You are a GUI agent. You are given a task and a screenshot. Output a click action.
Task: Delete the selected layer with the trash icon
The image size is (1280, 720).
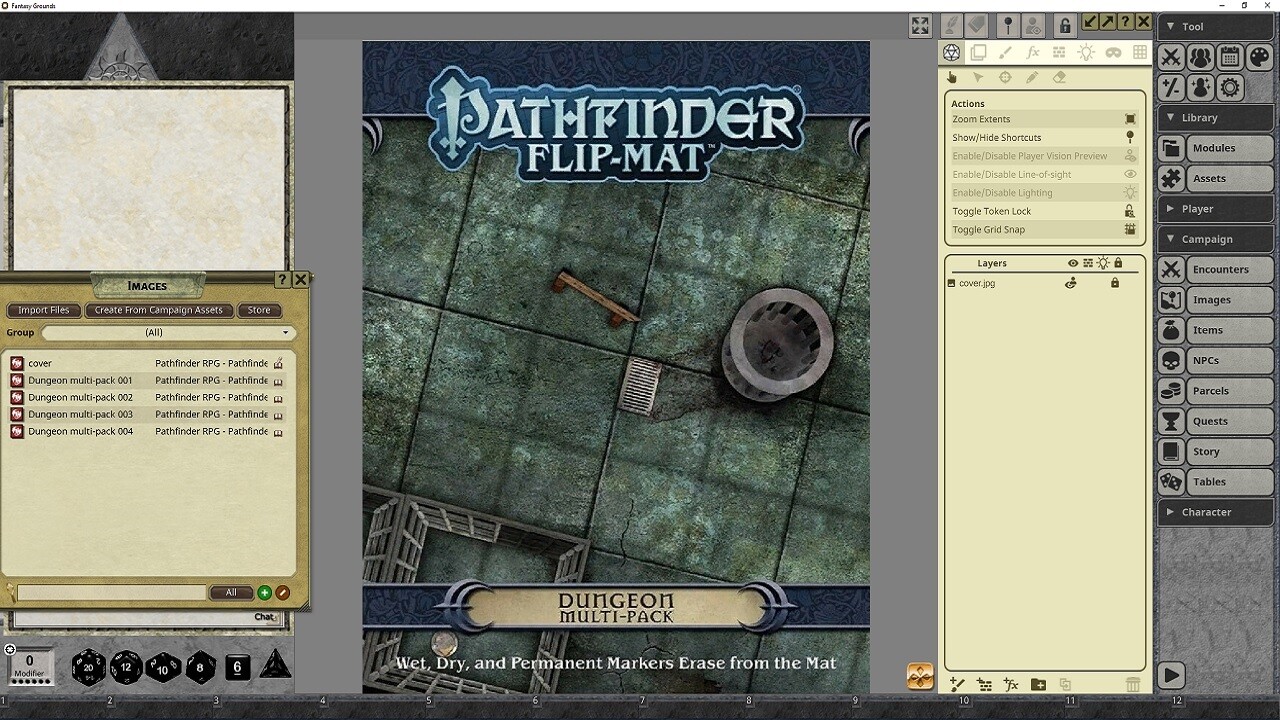pyautogui.click(x=1131, y=684)
